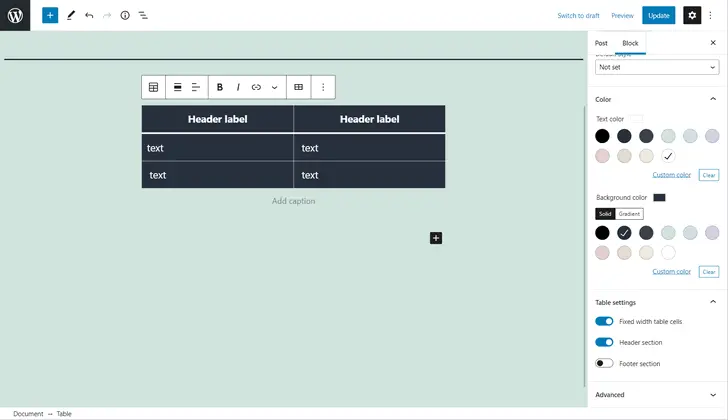728x420 pixels.
Task: Disable the Header section toggle
Action: click(x=604, y=342)
